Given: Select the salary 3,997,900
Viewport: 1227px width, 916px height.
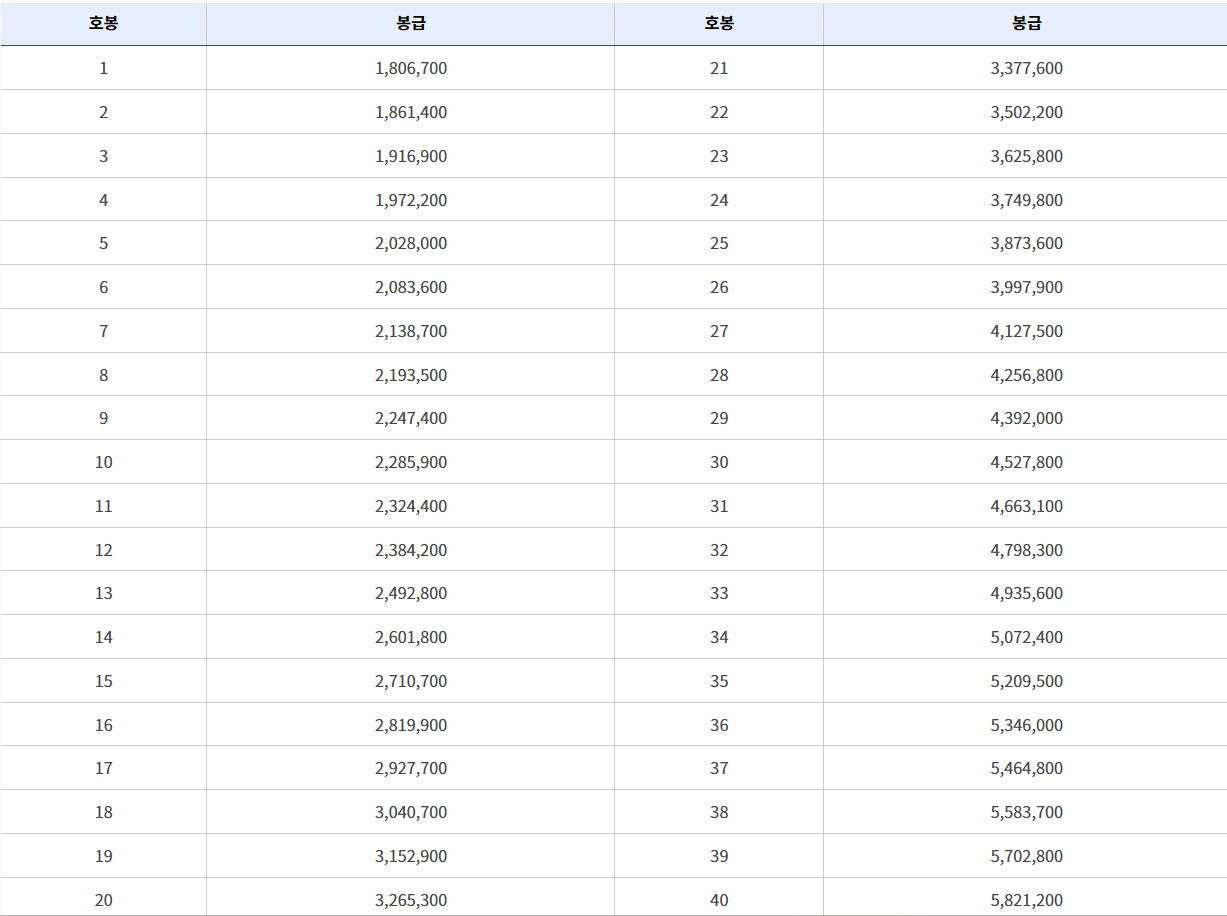Looking at the screenshot, I should pos(1027,287).
